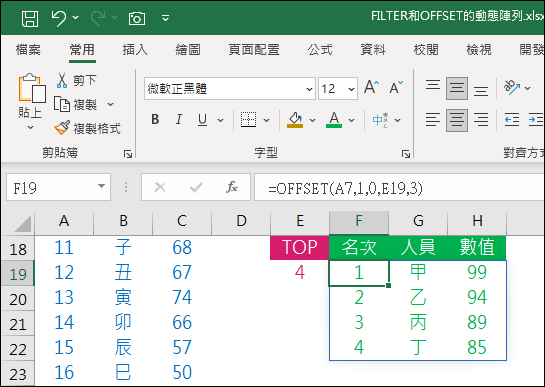Click the pink TOP header cell
Image resolution: width=545 pixels, height=387 pixels.
[x=299, y=248]
